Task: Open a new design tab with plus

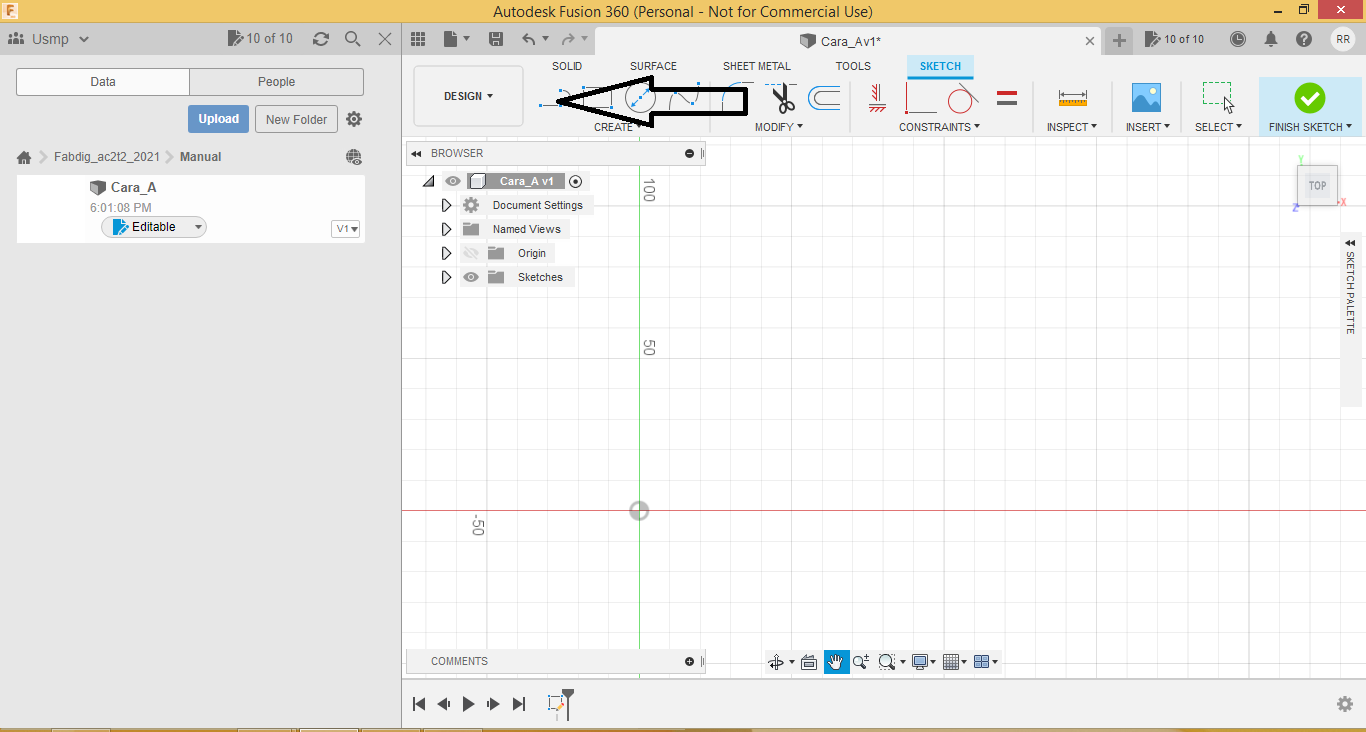Action: pyautogui.click(x=1119, y=40)
